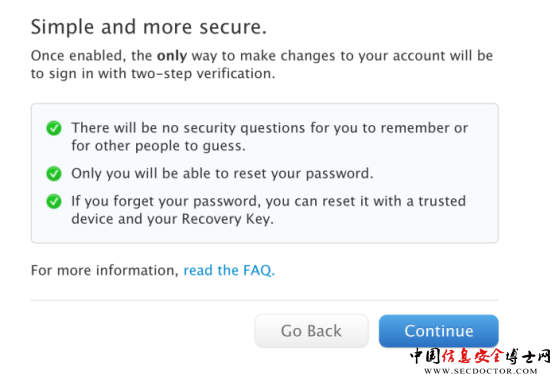Click the bold word 'only'
560x379 pixels.
point(172,56)
